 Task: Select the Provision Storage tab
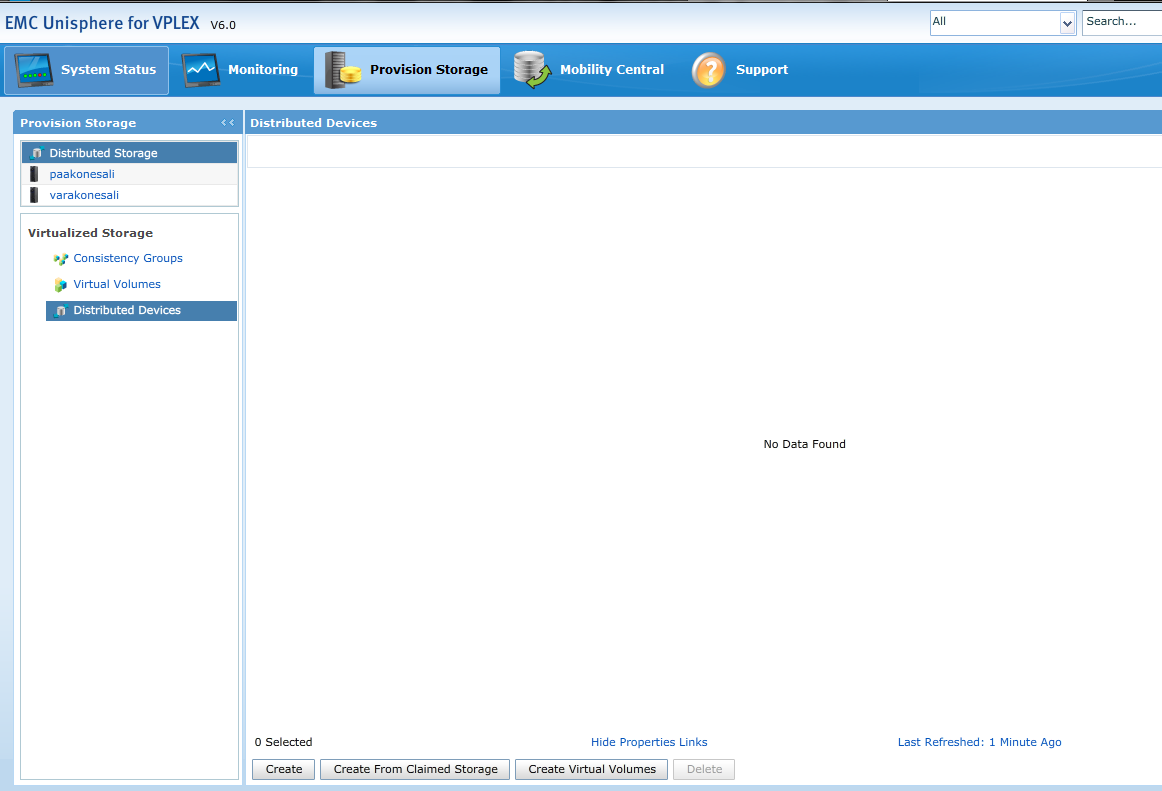coord(407,70)
